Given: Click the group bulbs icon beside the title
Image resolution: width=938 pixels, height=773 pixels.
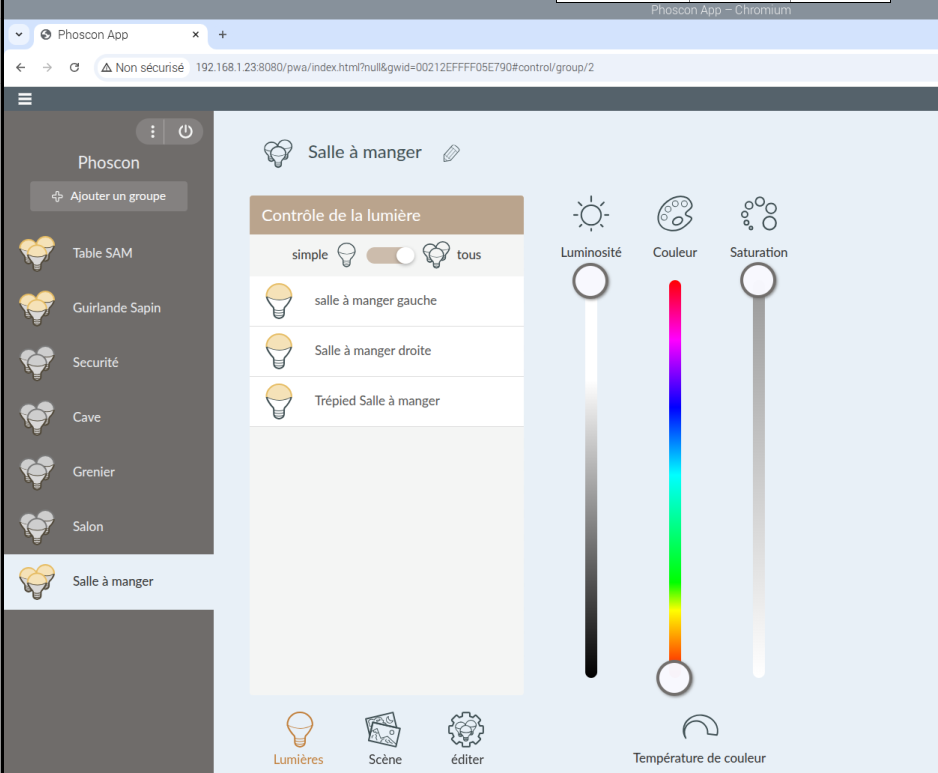Looking at the screenshot, I should click(278, 153).
